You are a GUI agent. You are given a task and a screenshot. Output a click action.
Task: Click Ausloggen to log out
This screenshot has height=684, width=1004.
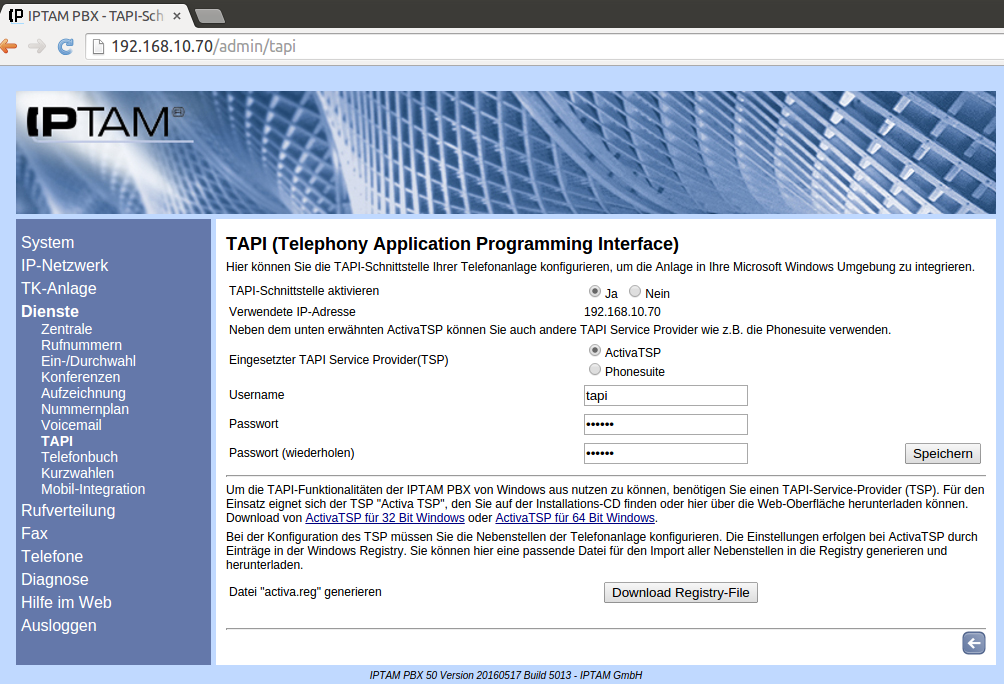pyautogui.click(x=59, y=626)
